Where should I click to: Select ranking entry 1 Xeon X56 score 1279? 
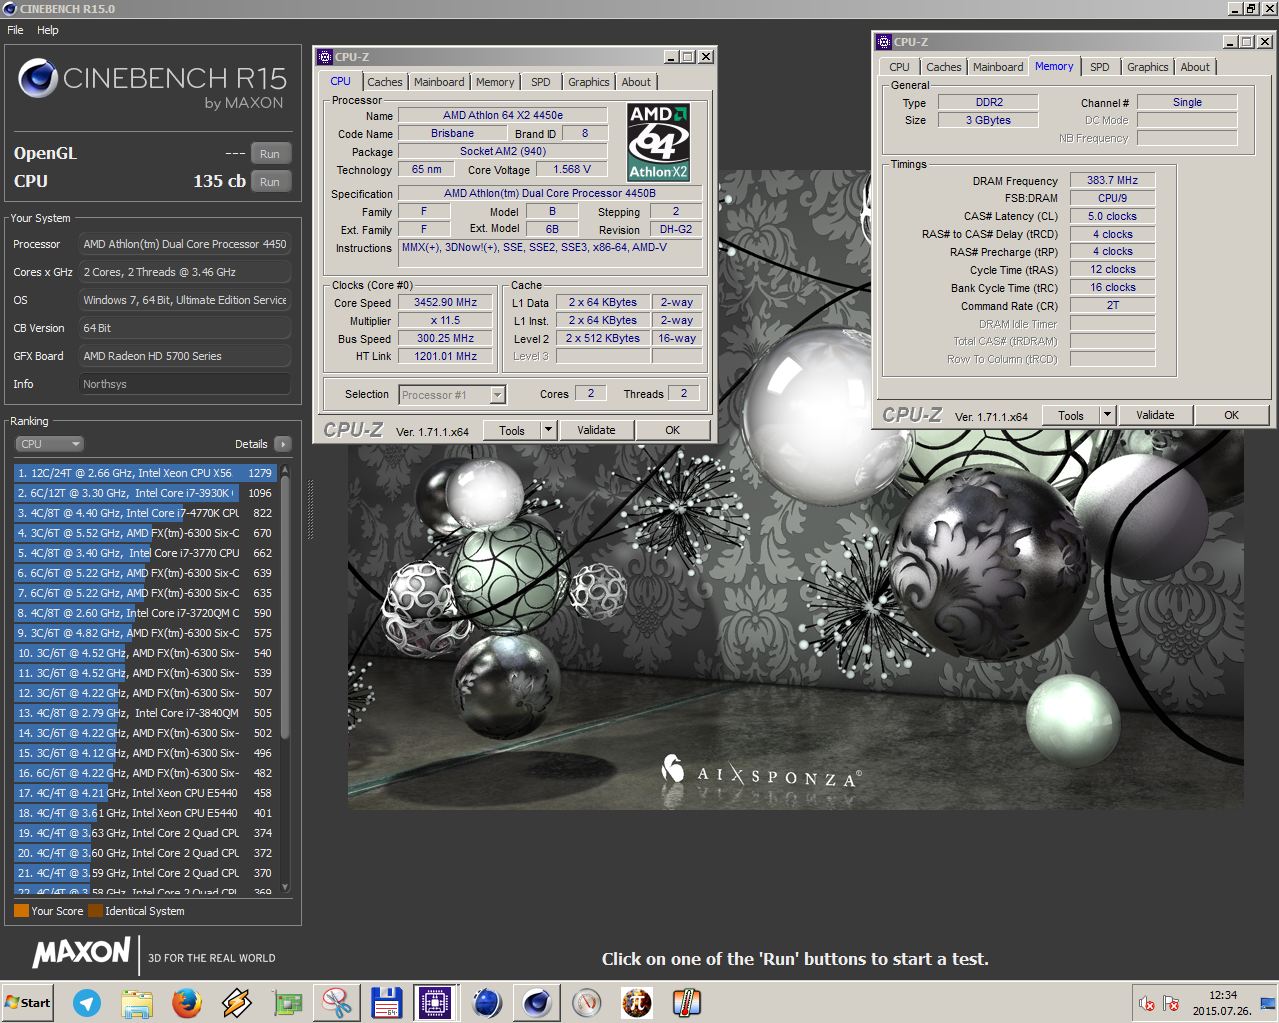[146, 473]
